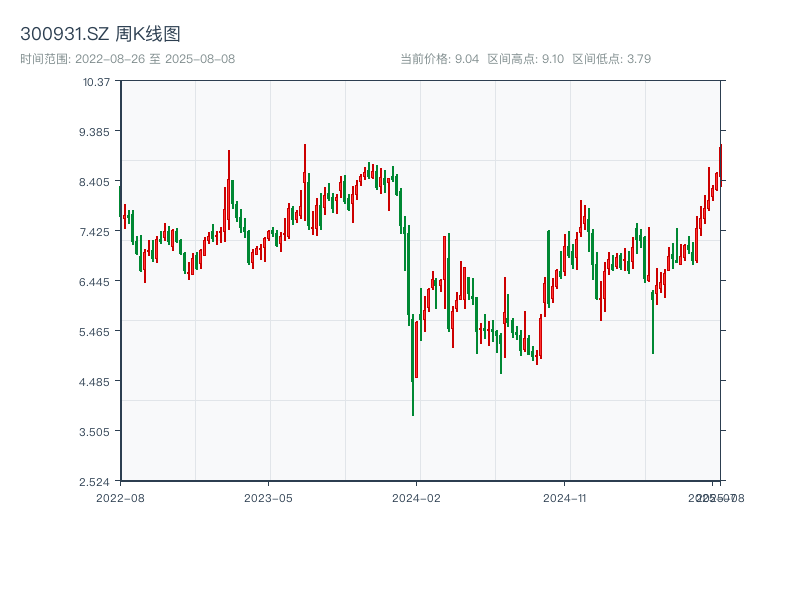The width and height of the screenshot is (800, 600).
Task: Select the 8.405 price axis label
Action: [x=97, y=182]
